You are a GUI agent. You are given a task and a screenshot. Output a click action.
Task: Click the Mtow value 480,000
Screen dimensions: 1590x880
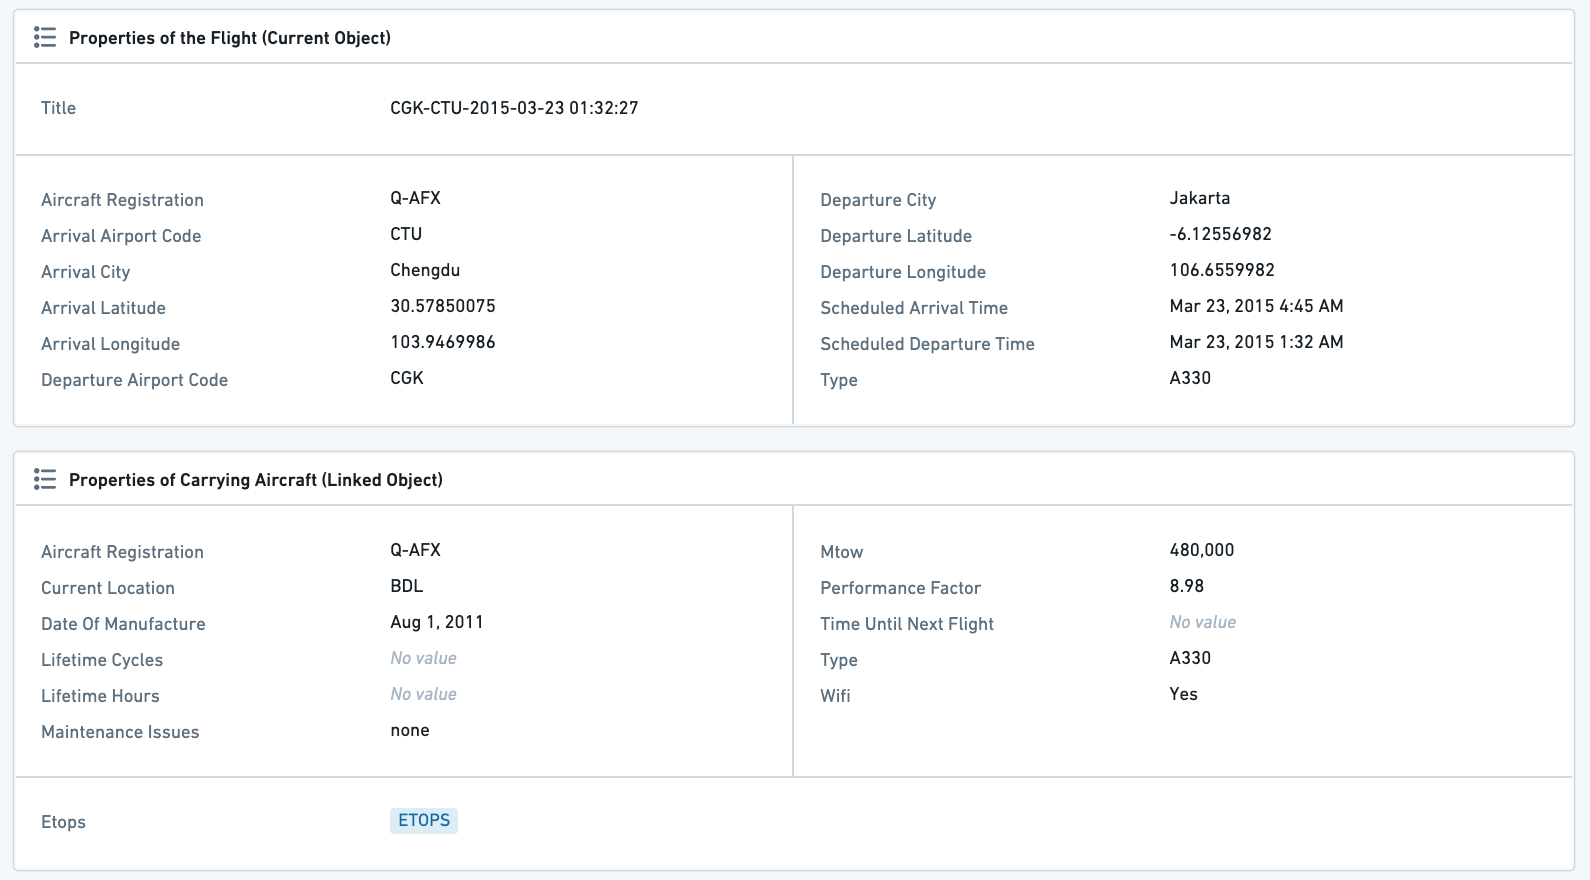1202,550
